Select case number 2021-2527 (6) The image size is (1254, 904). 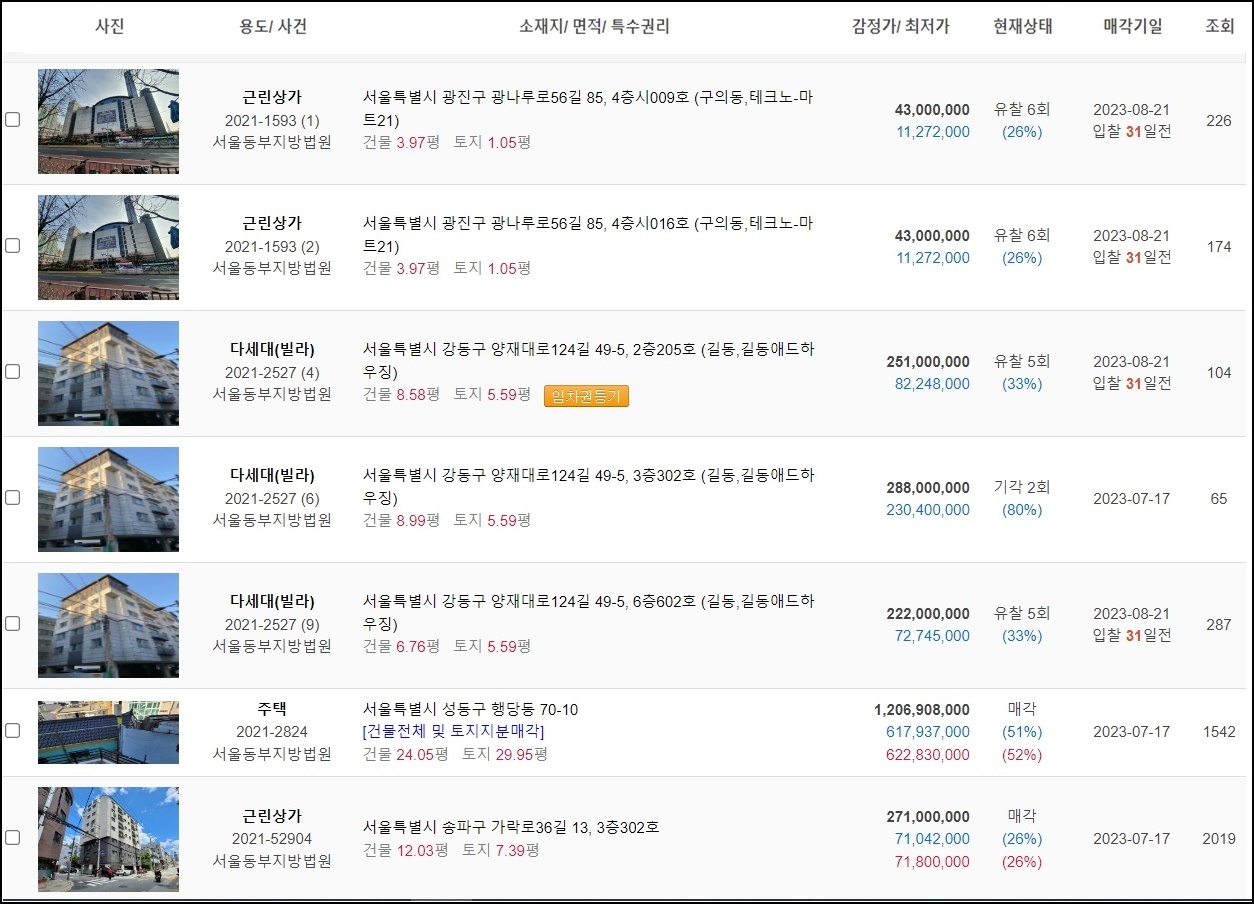coord(272,499)
